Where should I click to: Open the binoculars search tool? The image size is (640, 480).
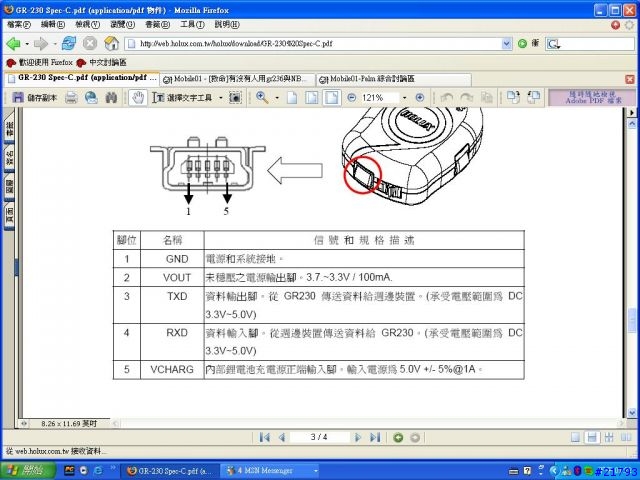pos(111,97)
